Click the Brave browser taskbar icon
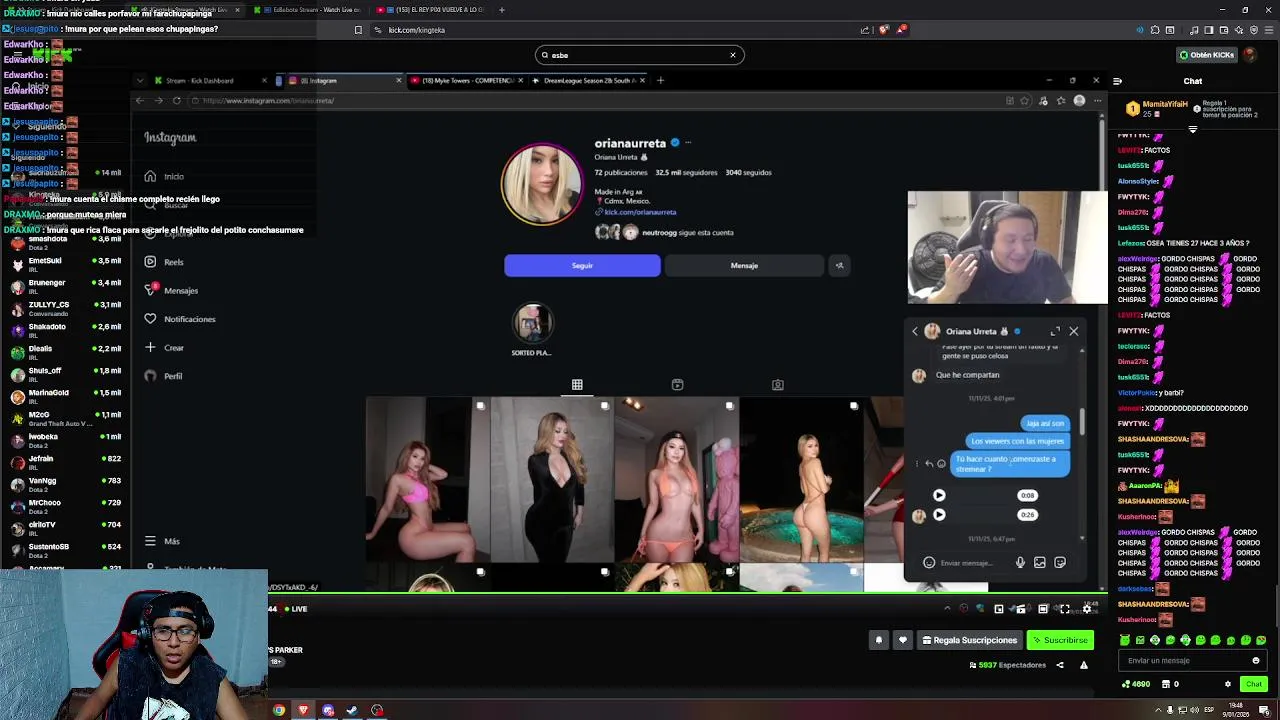This screenshot has height=720, width=1280. (303, 710)
